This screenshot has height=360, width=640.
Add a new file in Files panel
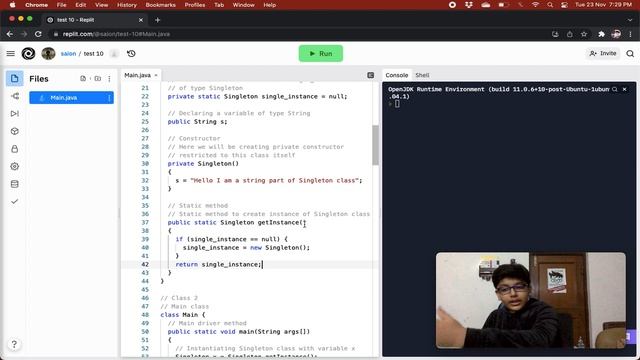pyautogui.click(x=83, y=78)
